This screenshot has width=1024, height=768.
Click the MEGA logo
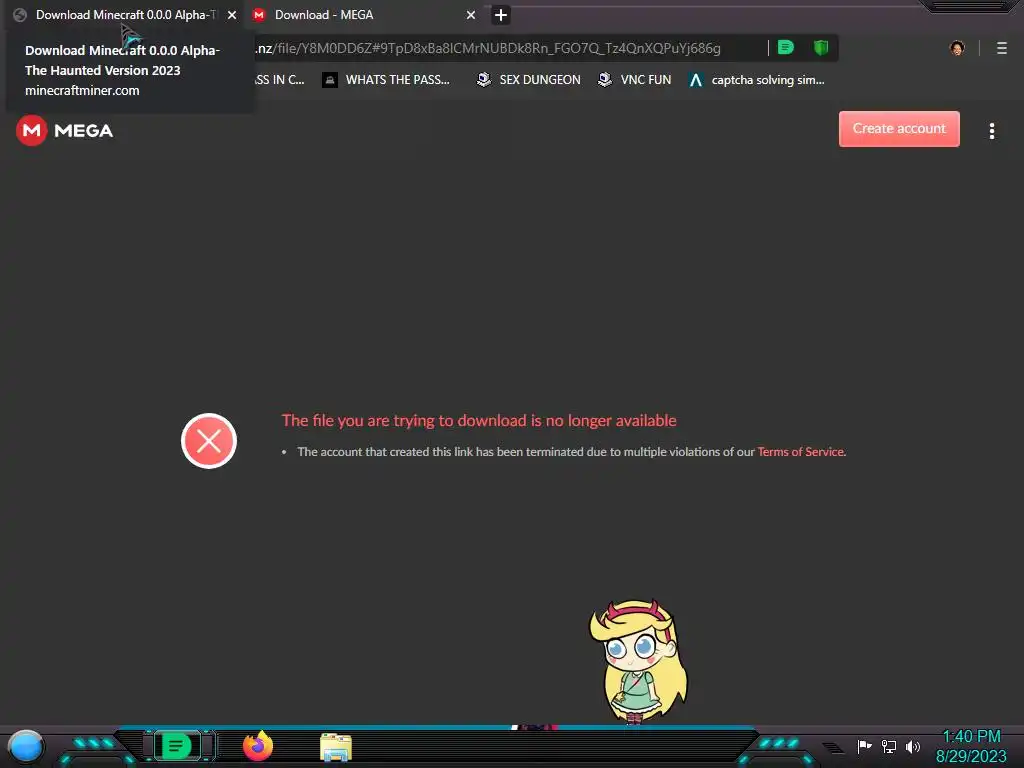pyautogui.click(x=65, y=131)
